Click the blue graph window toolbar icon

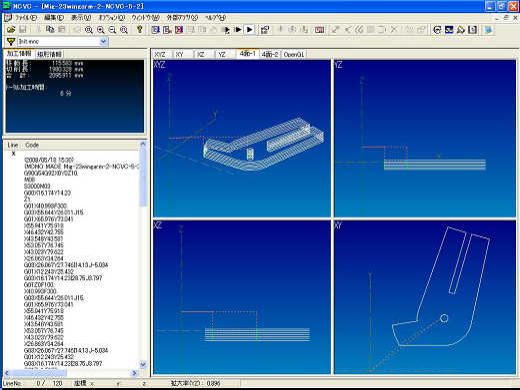coord(449,30)
